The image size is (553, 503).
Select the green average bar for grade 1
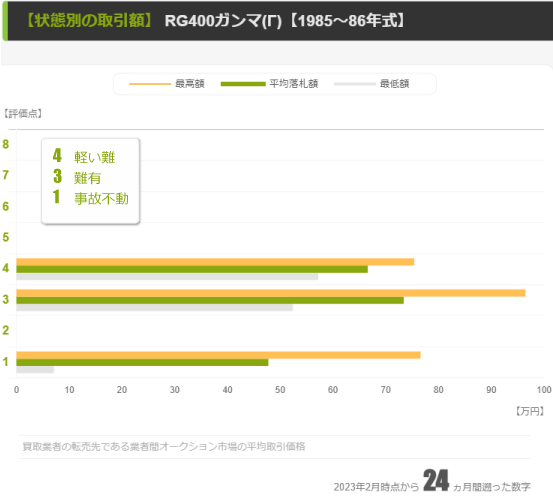142,363
